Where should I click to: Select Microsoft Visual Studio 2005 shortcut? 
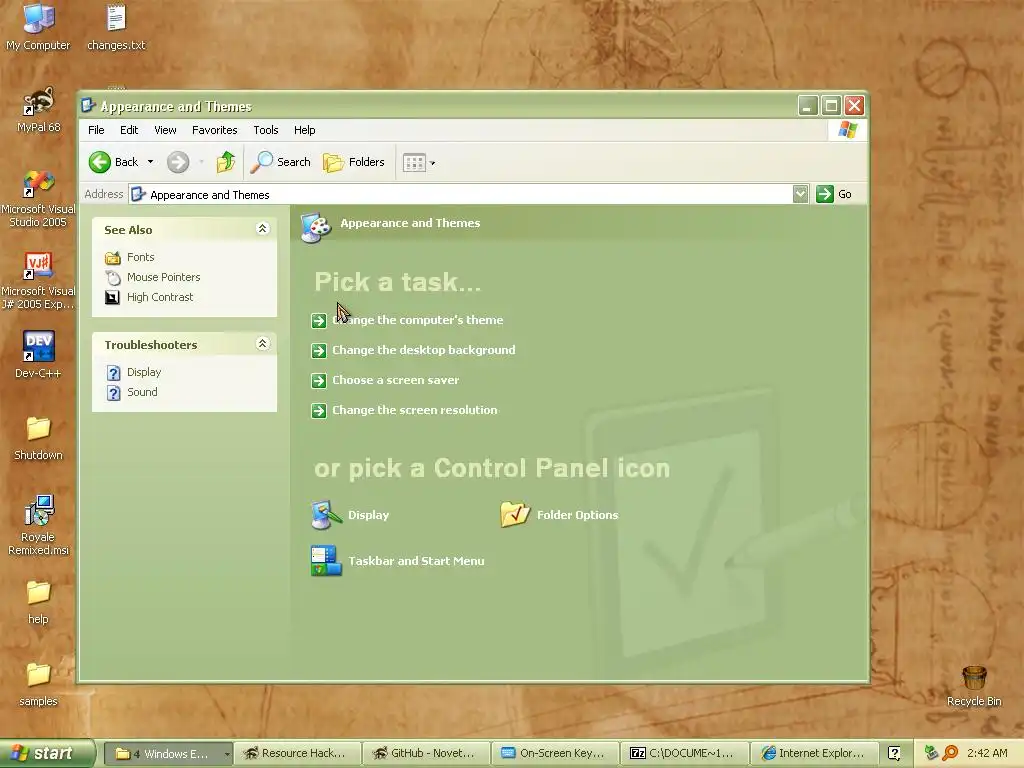click(38, 199)
